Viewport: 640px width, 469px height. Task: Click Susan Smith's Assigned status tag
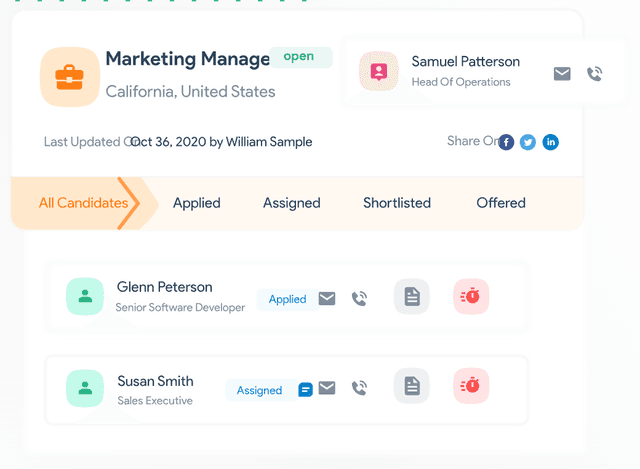259,390
